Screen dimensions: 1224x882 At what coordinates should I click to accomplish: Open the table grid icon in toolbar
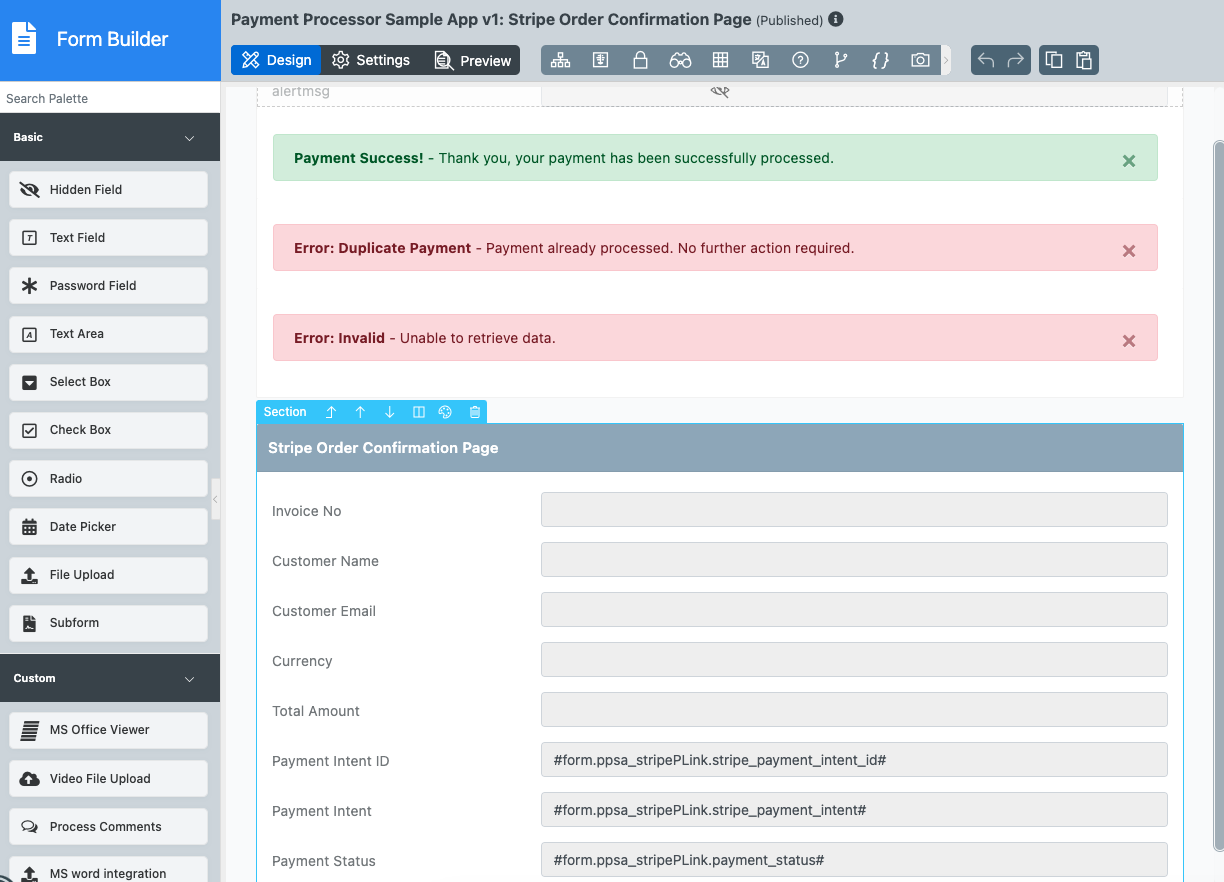(x=720, y=60)
